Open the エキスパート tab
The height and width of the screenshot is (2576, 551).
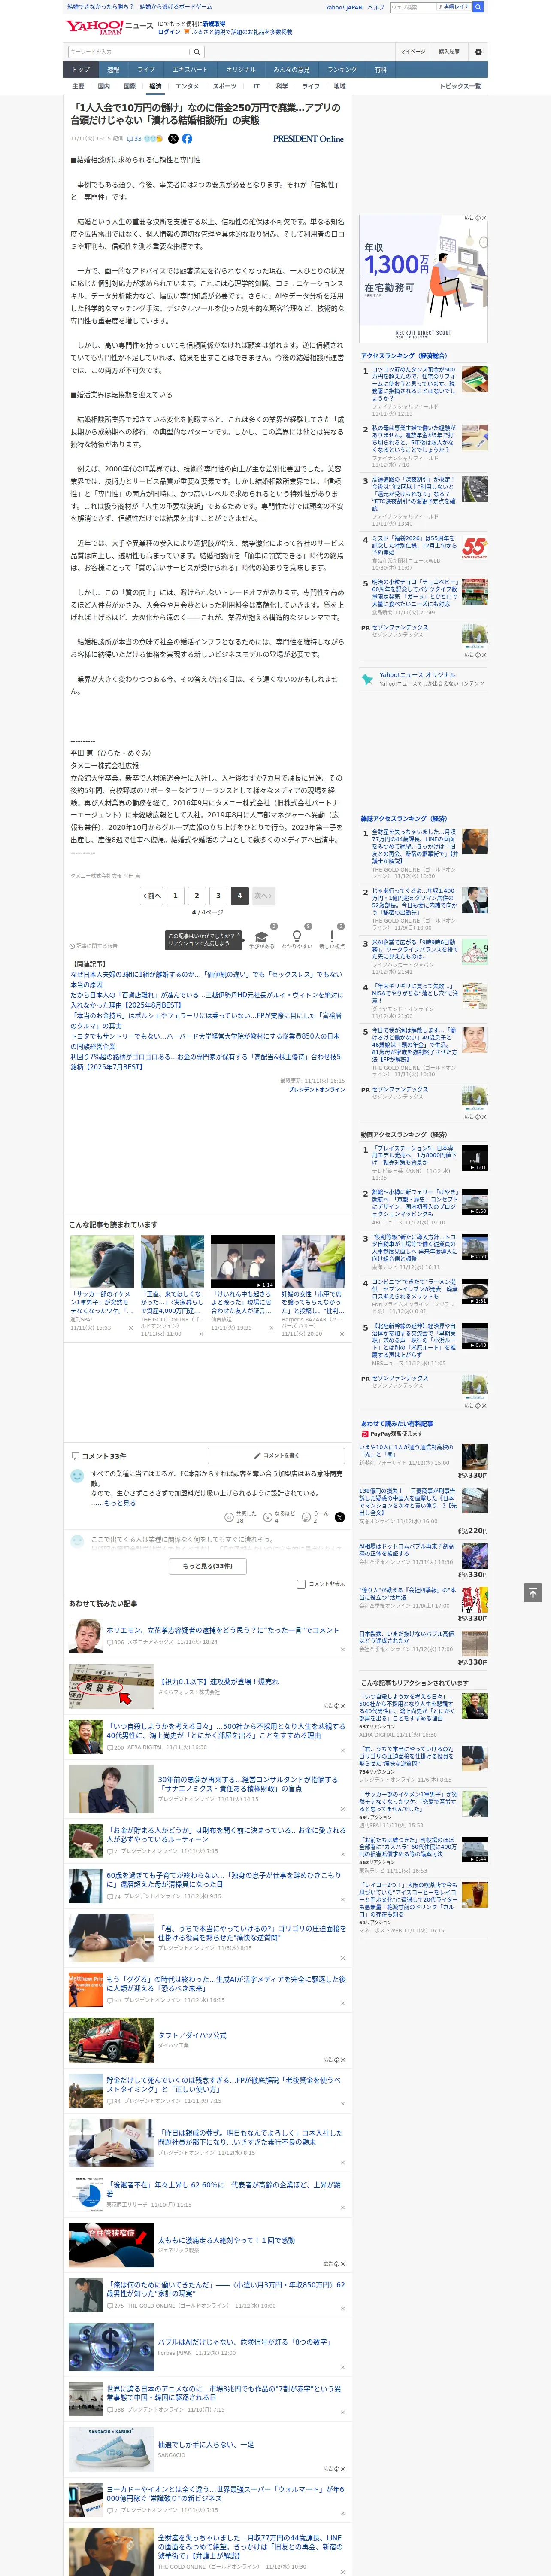[x=190, y=70]
